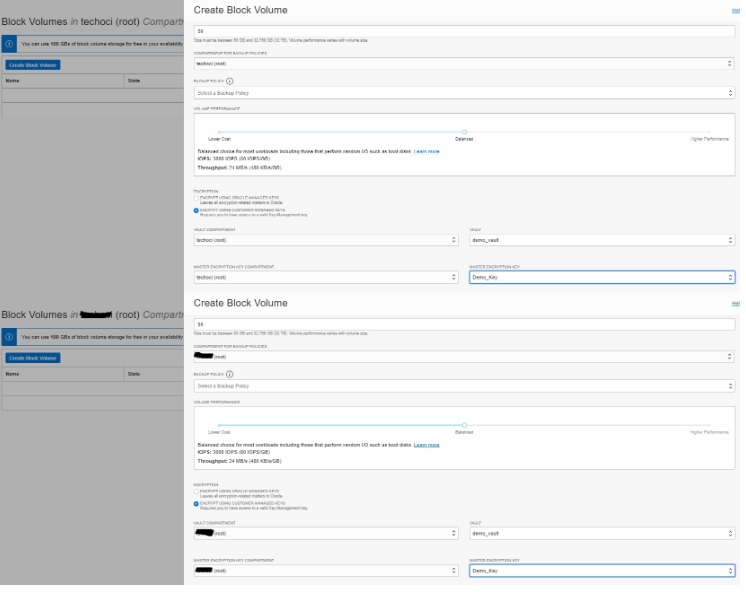Image resolution: width=746 pixels, height=592 pixels.
Task: Click the Lower Cost end of the lower form's slider
Action: tap(219, 425)
